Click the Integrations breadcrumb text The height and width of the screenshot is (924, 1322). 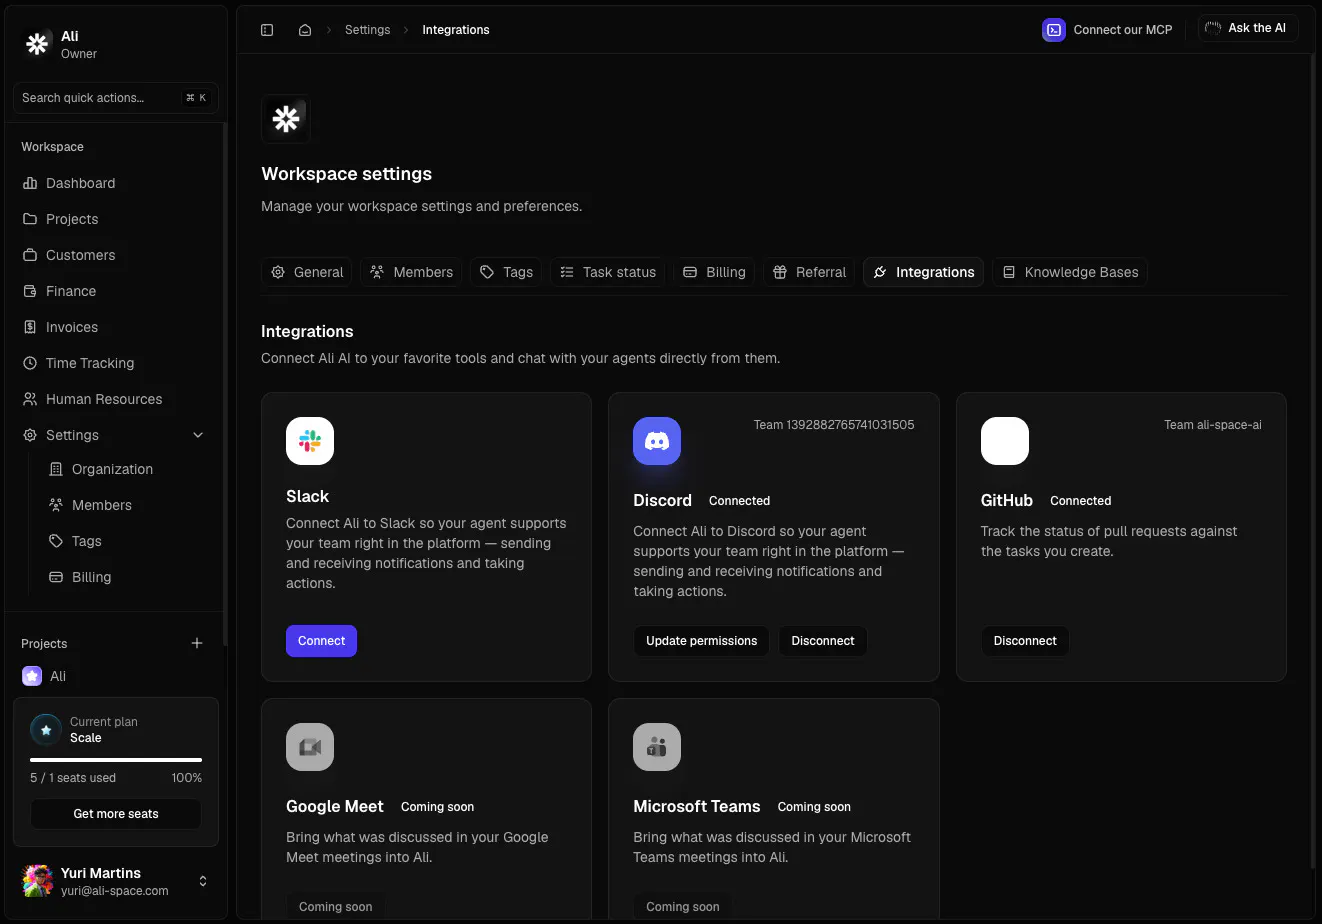pyautogui.click(x=456, y=30)
